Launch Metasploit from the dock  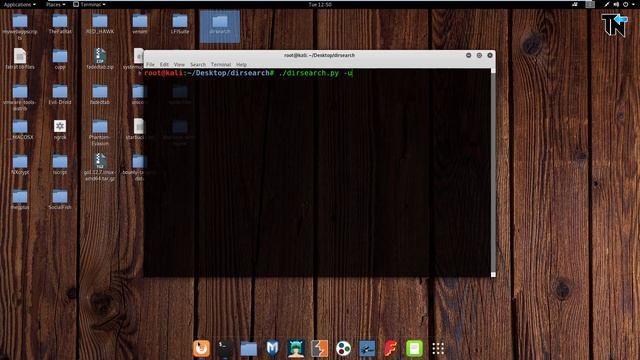272,349
